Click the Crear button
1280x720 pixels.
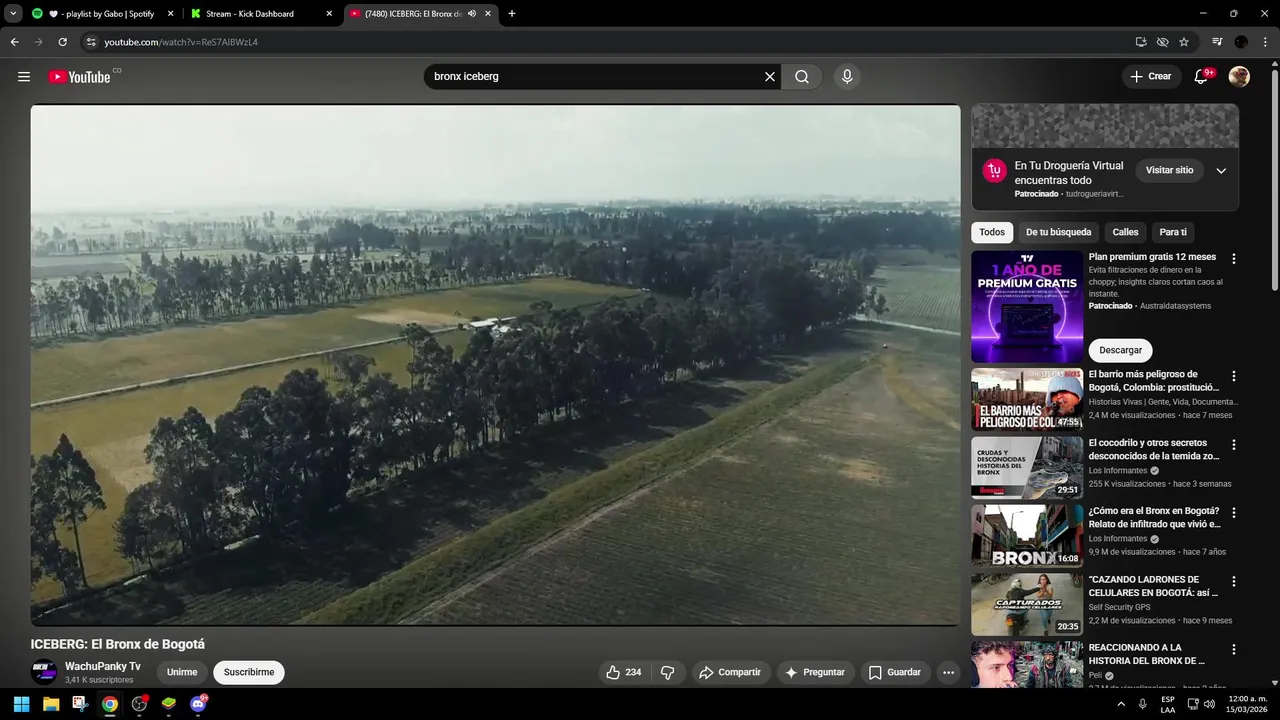1151,76
